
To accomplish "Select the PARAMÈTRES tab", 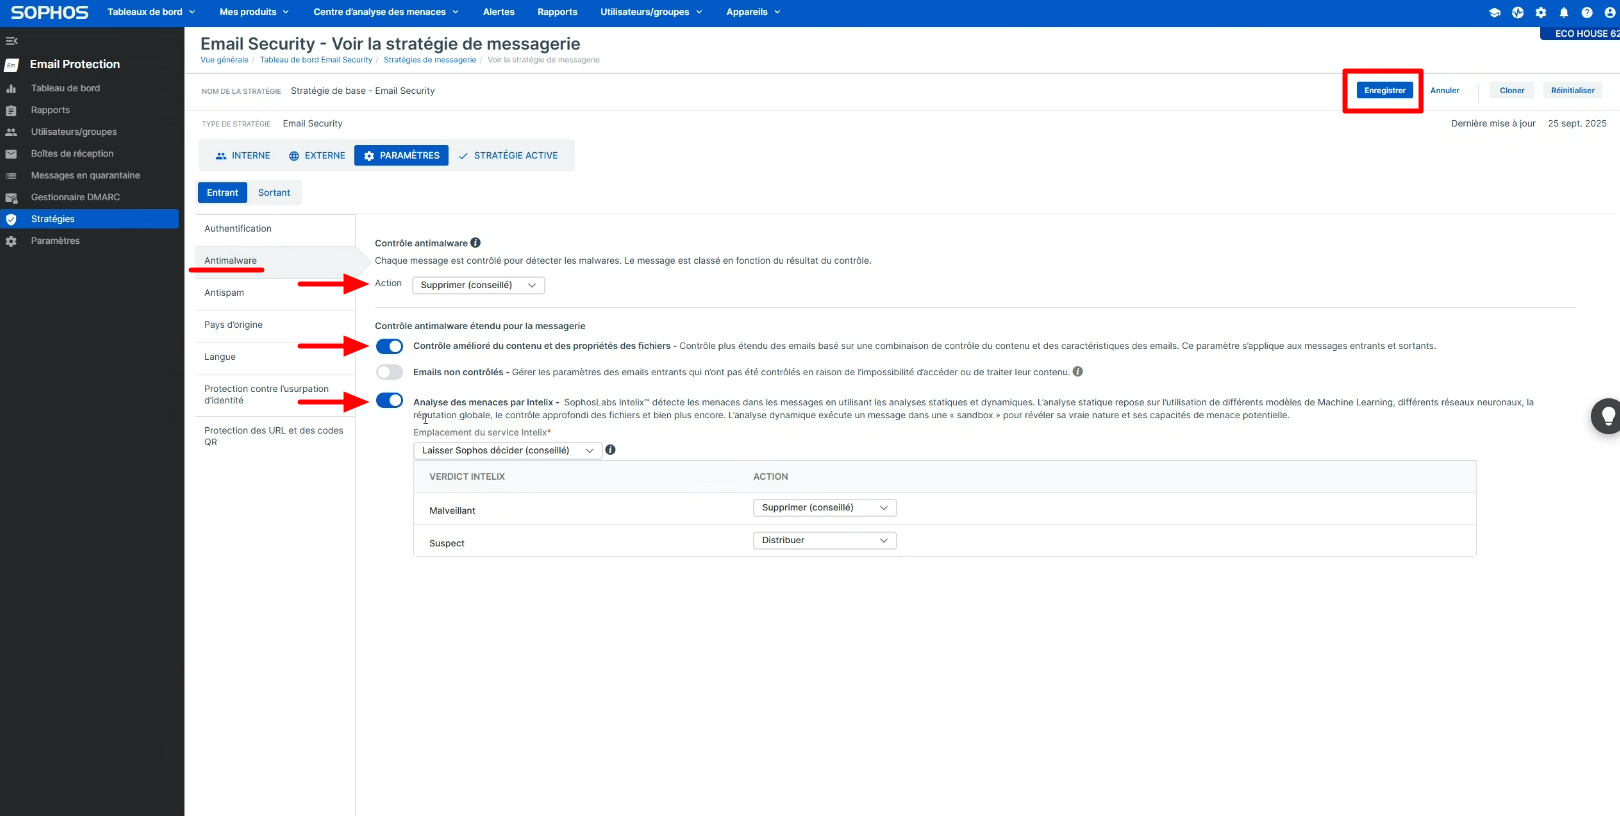I will [x=401, y=156].
